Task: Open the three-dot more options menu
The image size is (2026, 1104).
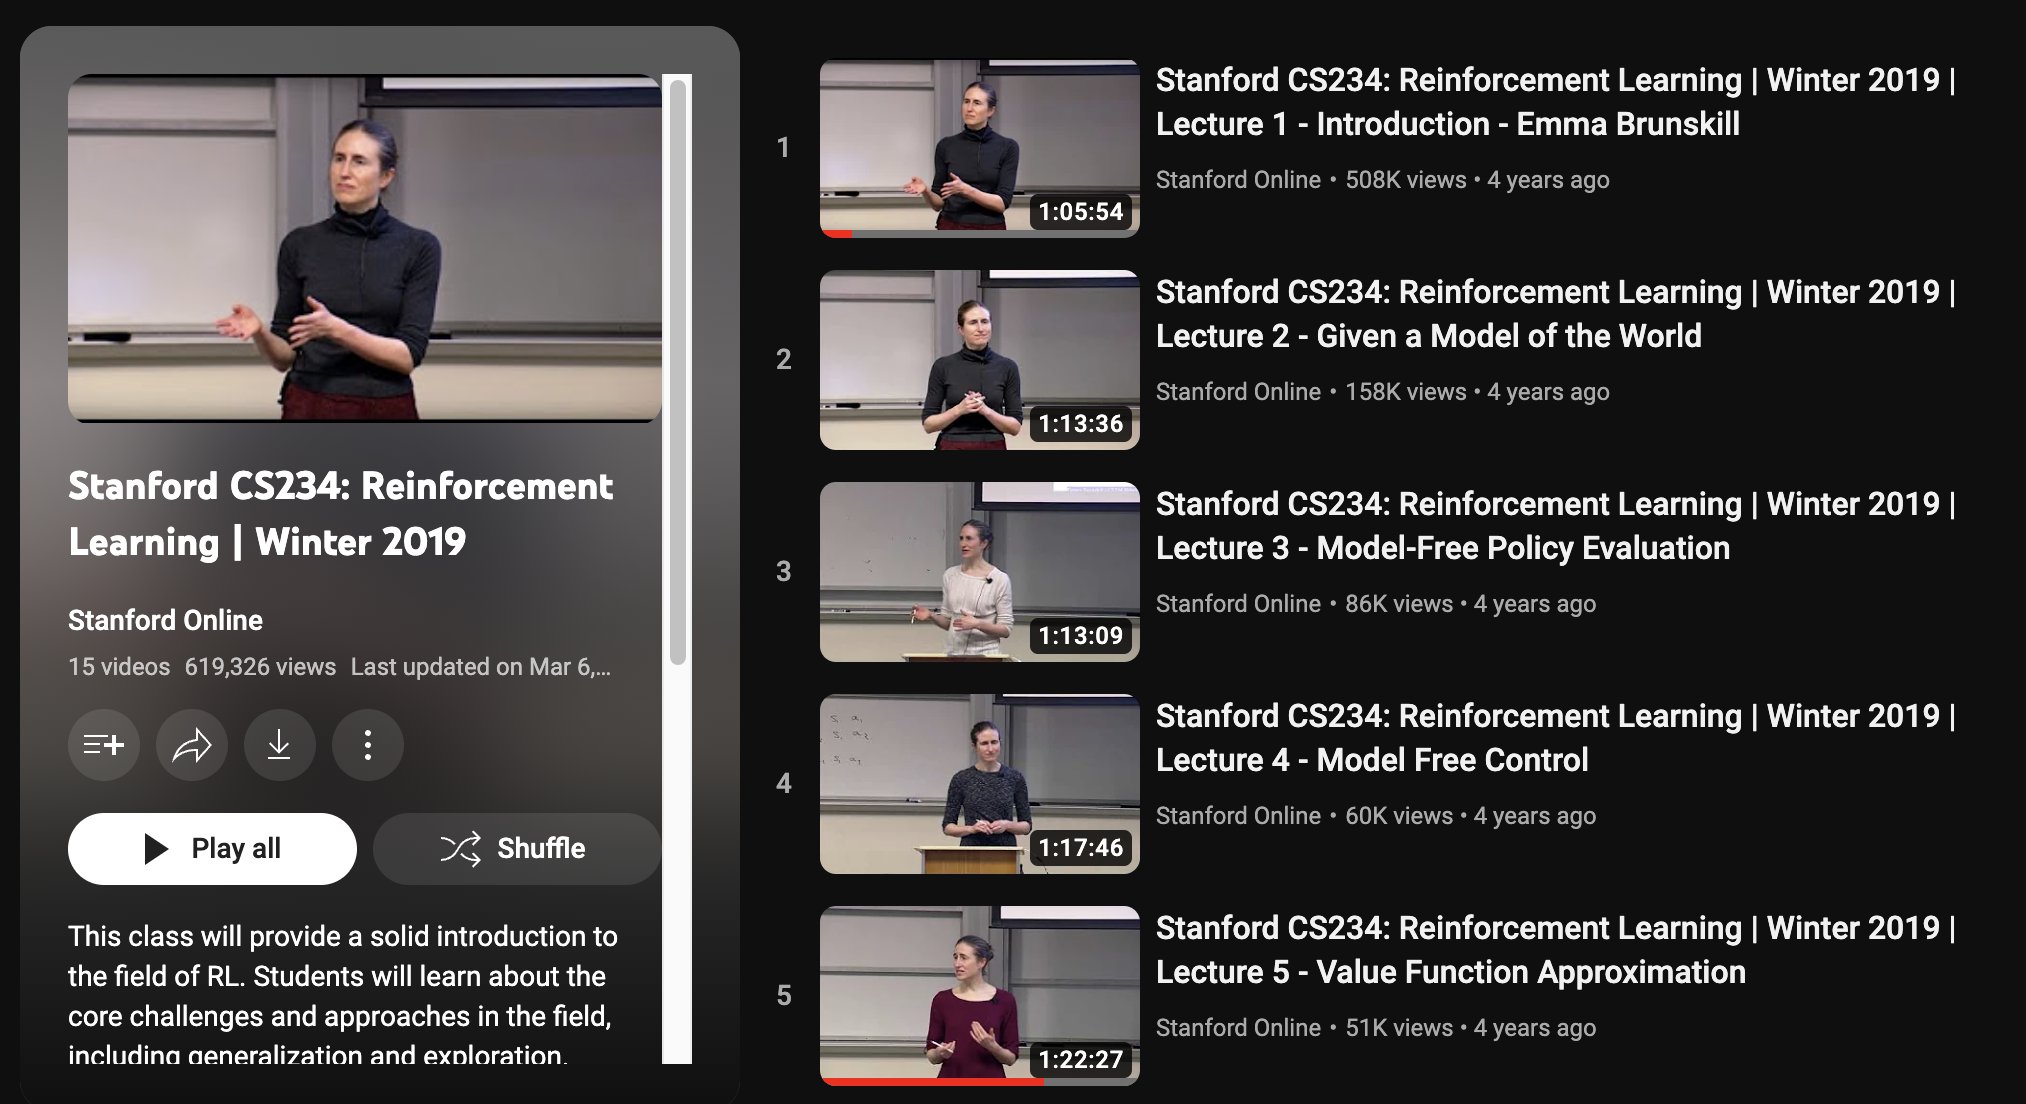Action: [368, 745]
